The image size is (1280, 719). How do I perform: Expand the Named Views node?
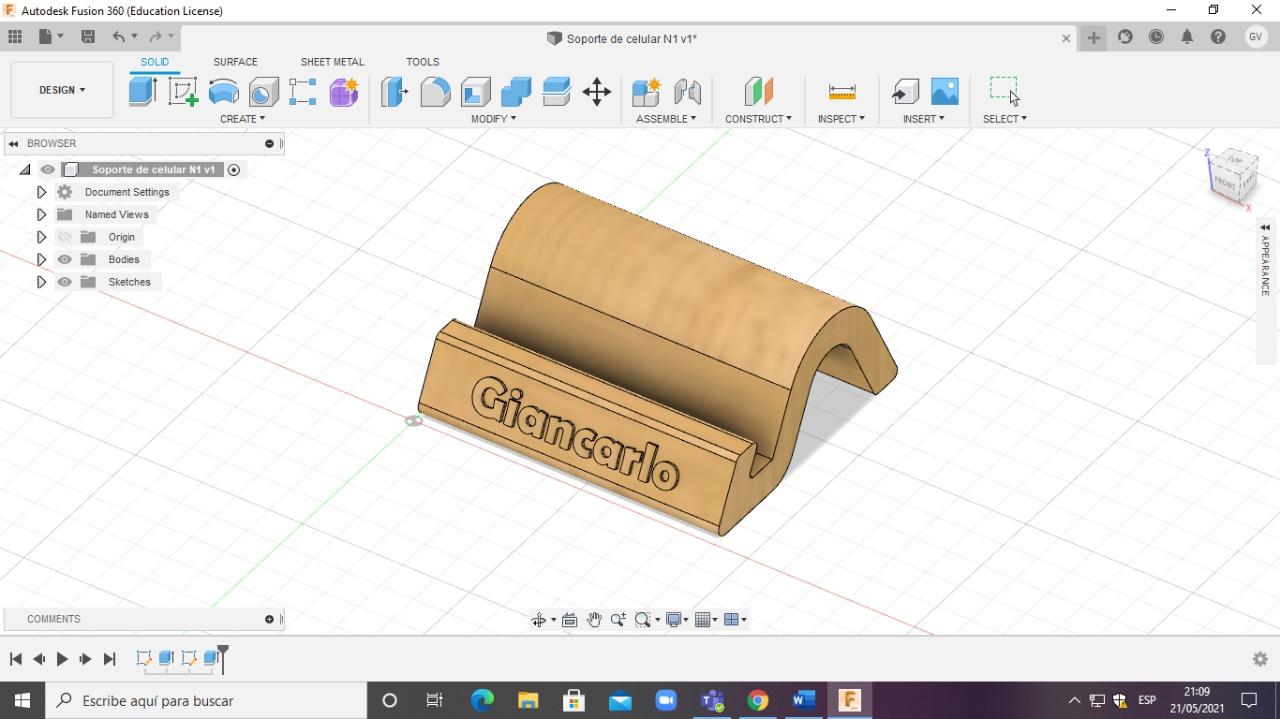click(x=41, y=214)
